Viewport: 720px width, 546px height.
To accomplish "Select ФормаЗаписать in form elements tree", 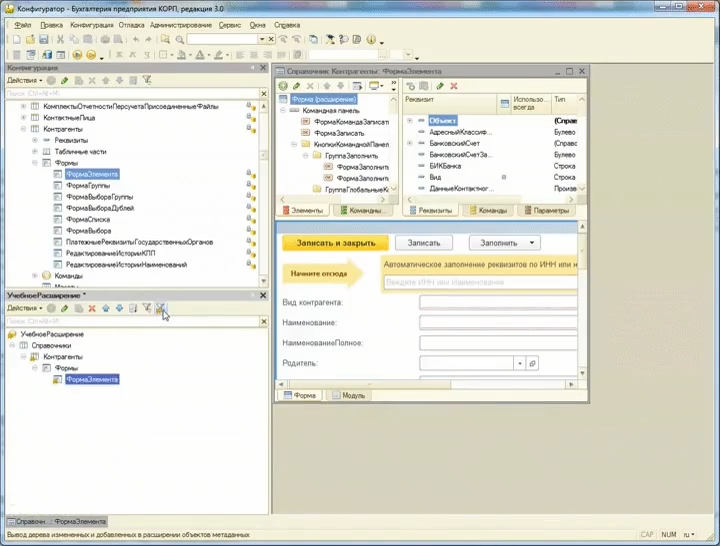I will pos(339,133).
